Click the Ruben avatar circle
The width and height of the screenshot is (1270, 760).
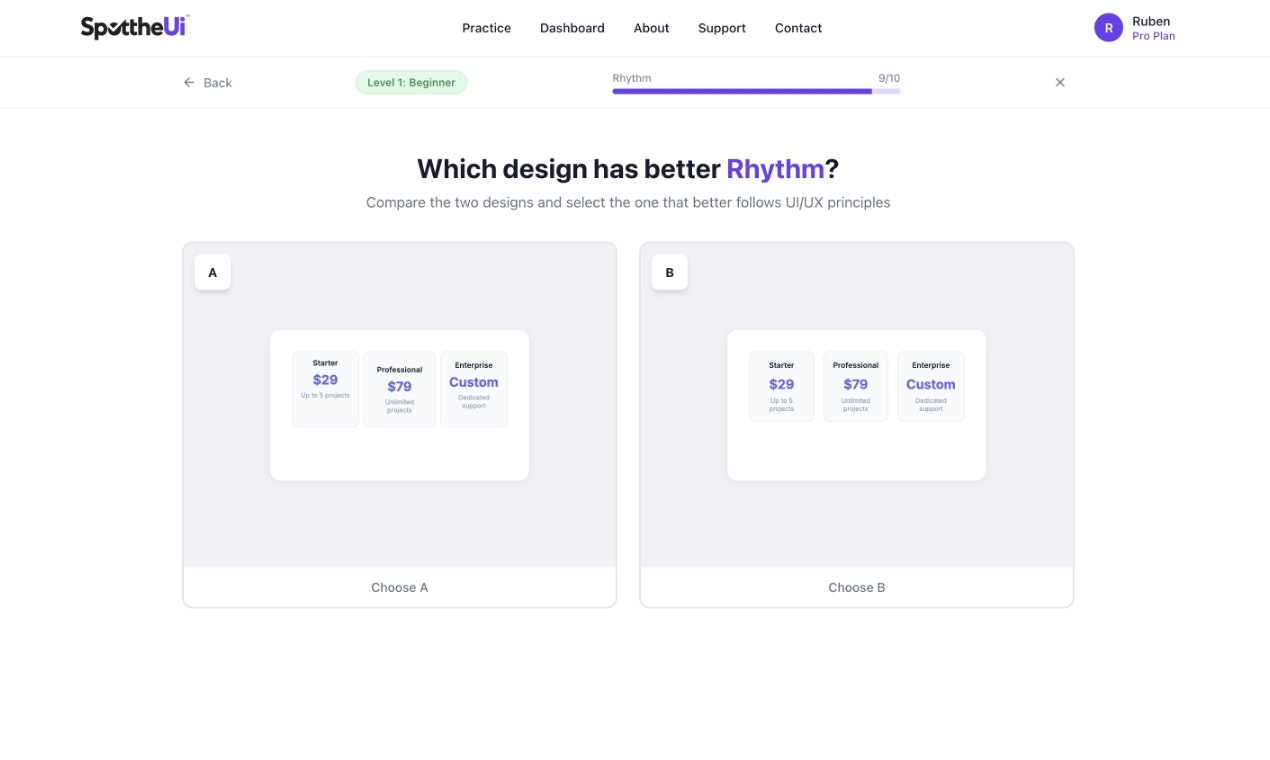(1108, 28)
